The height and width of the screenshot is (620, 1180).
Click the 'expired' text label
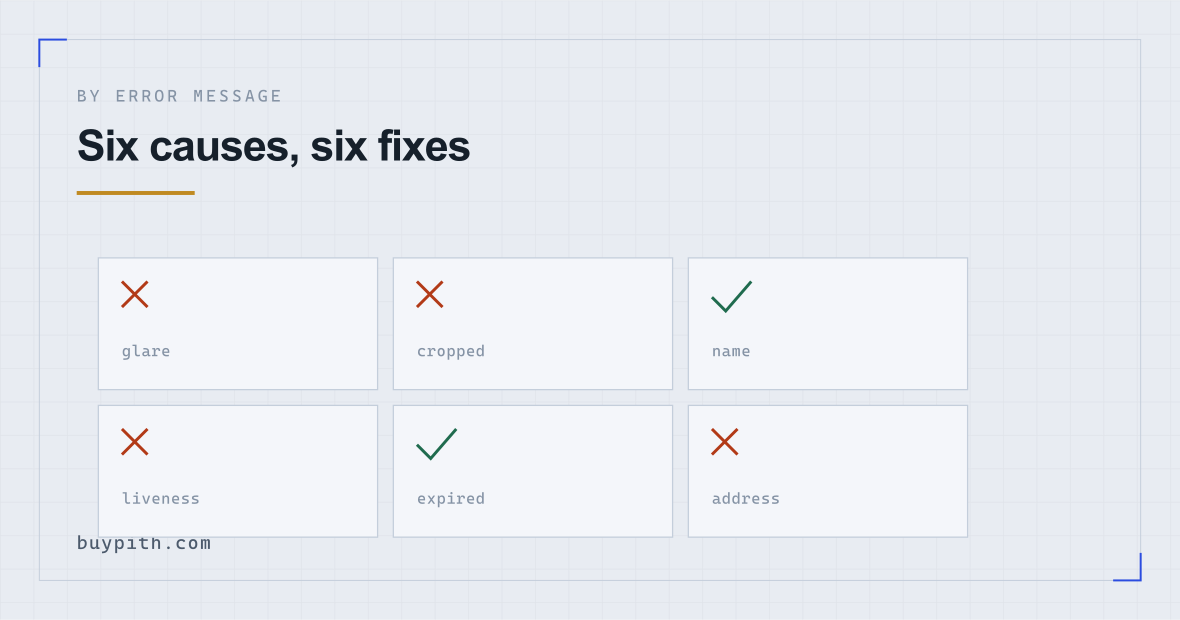(451, 499)
